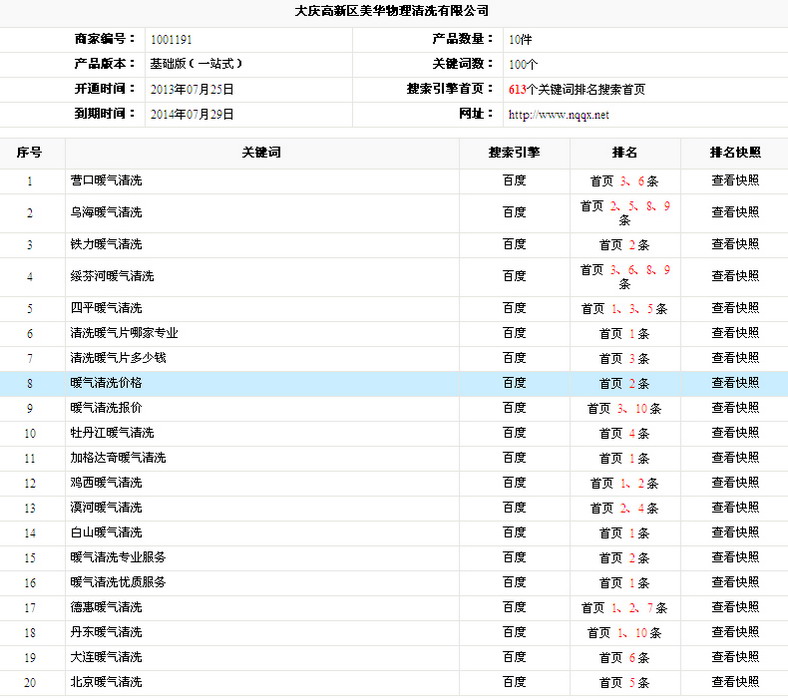The height and width of the screenshot is (700, 788).
Task: Select highlighted keyword 暖气清洗价格
Action: [x=106, y=383]
